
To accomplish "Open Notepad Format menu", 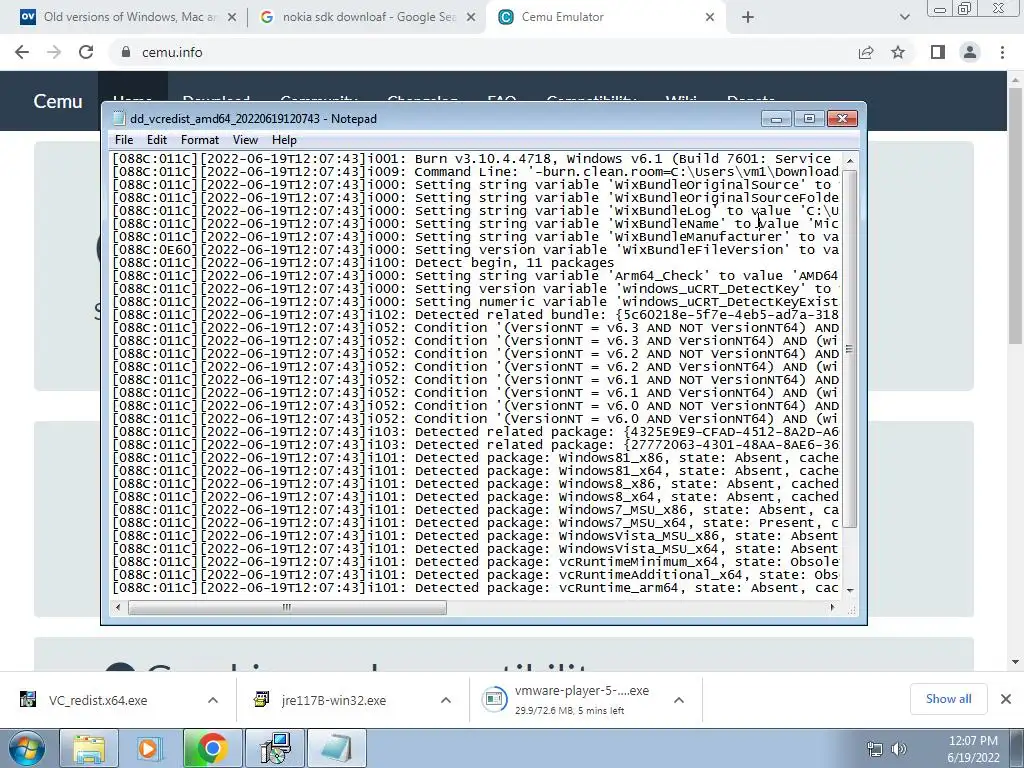I will tap(200, 140).
